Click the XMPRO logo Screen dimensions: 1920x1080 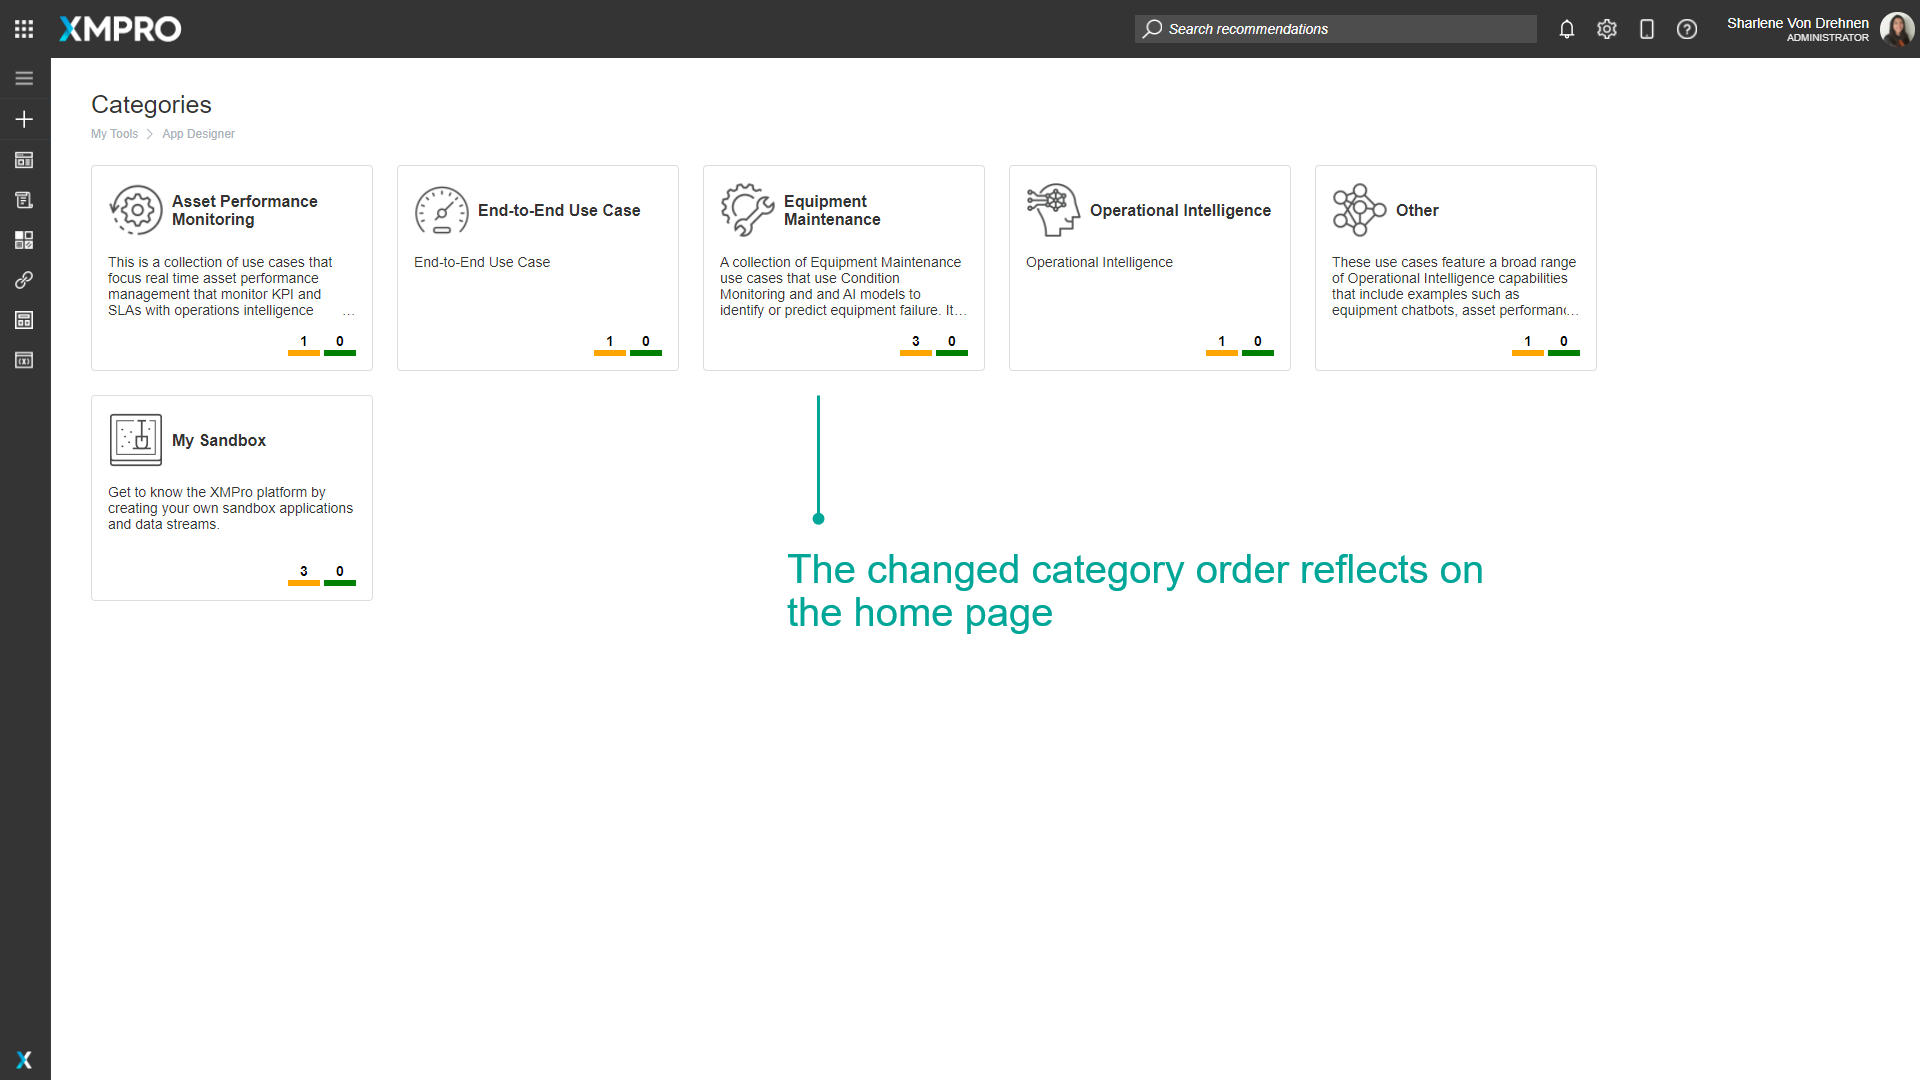pyautogui.click(x=119, y=29)
